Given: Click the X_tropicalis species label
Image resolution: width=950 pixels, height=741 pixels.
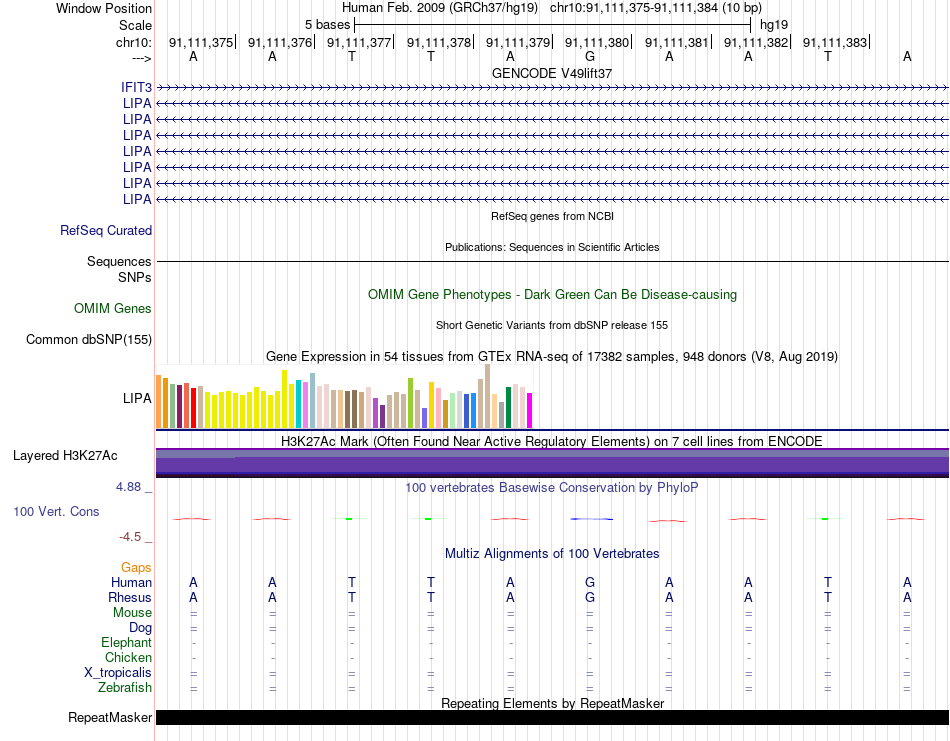Looking at the screenshot, I should point(118,673).
